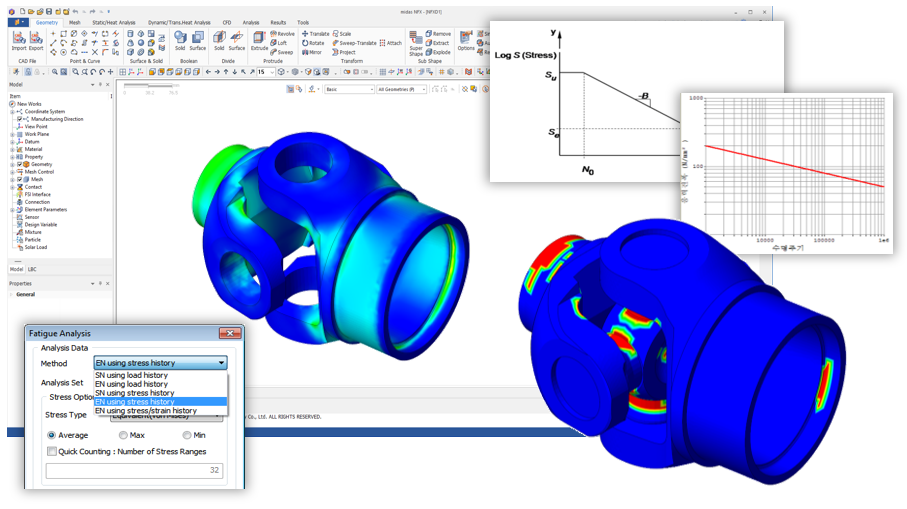Image resolution: width=907 pixels, height=509 pixels.
Task: Use the Translate transform tool
Action: (x=315, y=34)
